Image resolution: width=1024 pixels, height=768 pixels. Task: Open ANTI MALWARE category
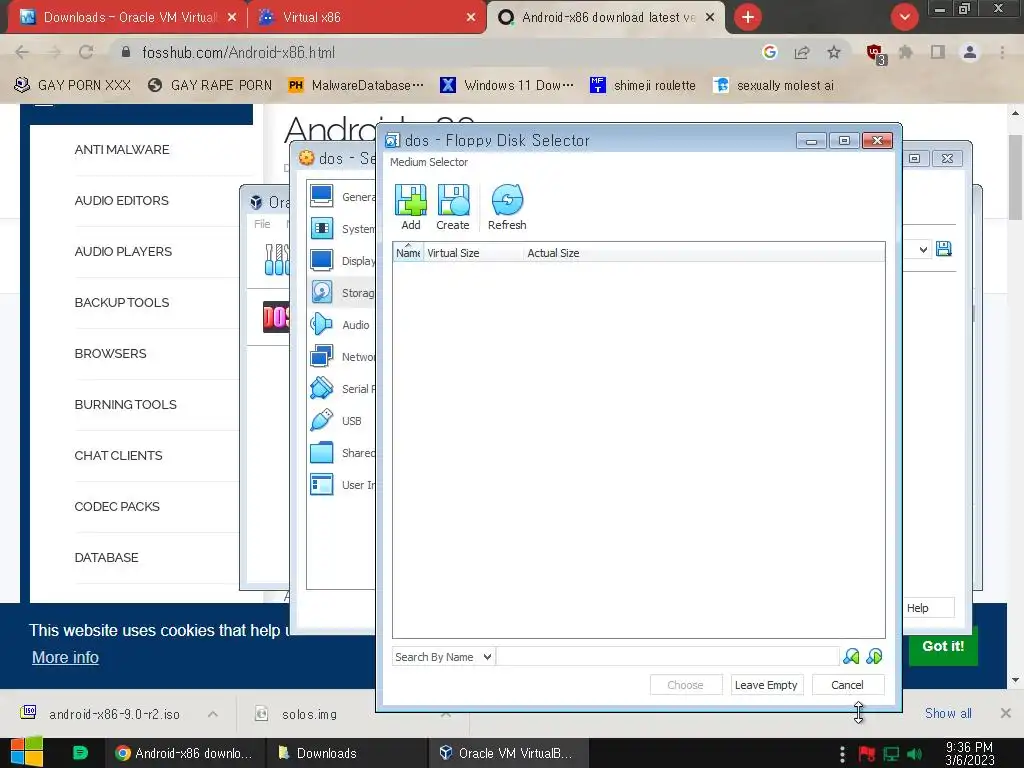pos(122,150)
